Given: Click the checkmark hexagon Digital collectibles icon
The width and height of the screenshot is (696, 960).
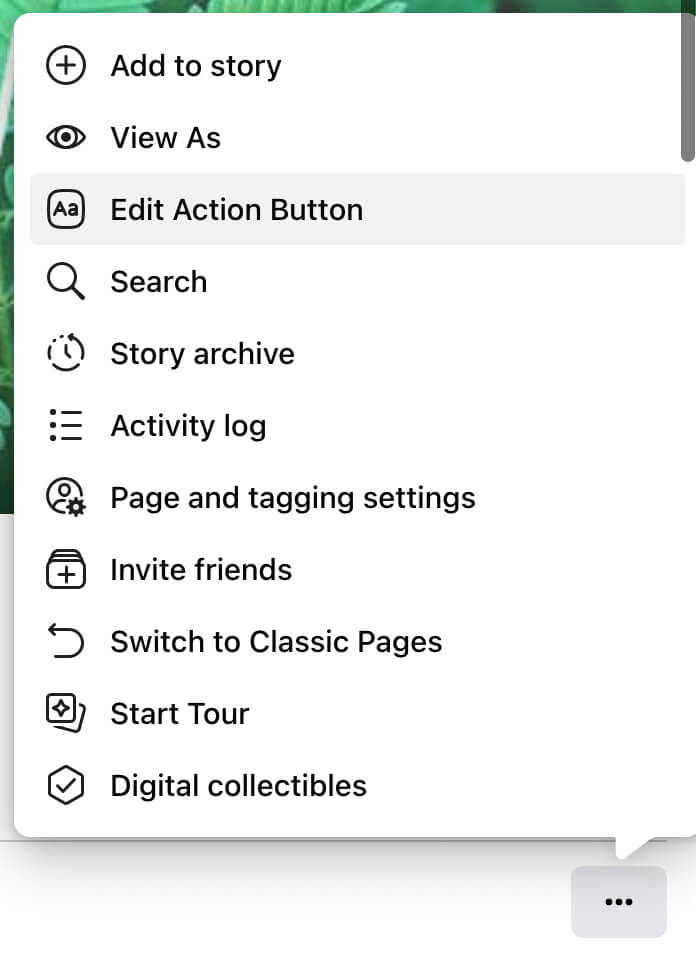Looking at the screenshot, I should 66,786.
